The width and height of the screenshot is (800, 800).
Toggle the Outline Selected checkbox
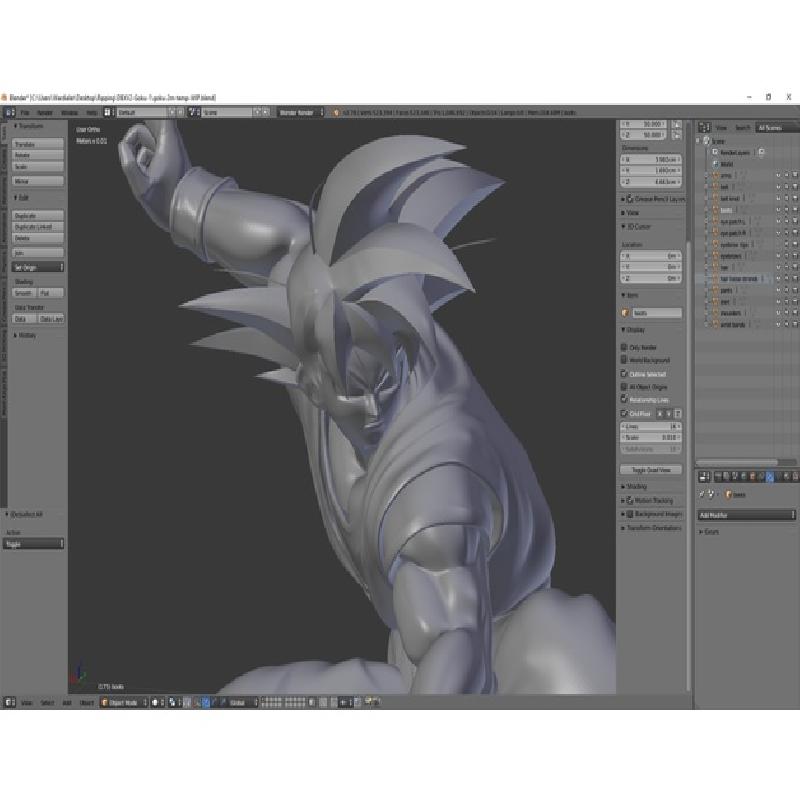[624, 374]
